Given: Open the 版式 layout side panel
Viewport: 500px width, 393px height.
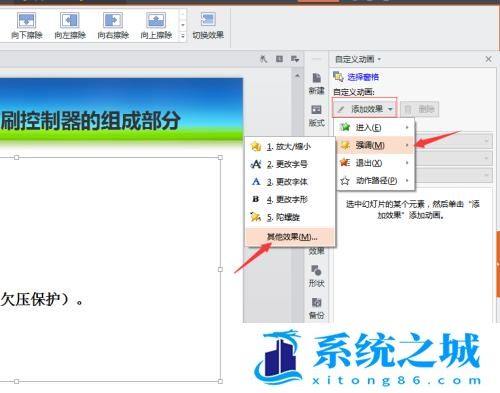Looking at the screenshot, I should [x=316, y=116].
